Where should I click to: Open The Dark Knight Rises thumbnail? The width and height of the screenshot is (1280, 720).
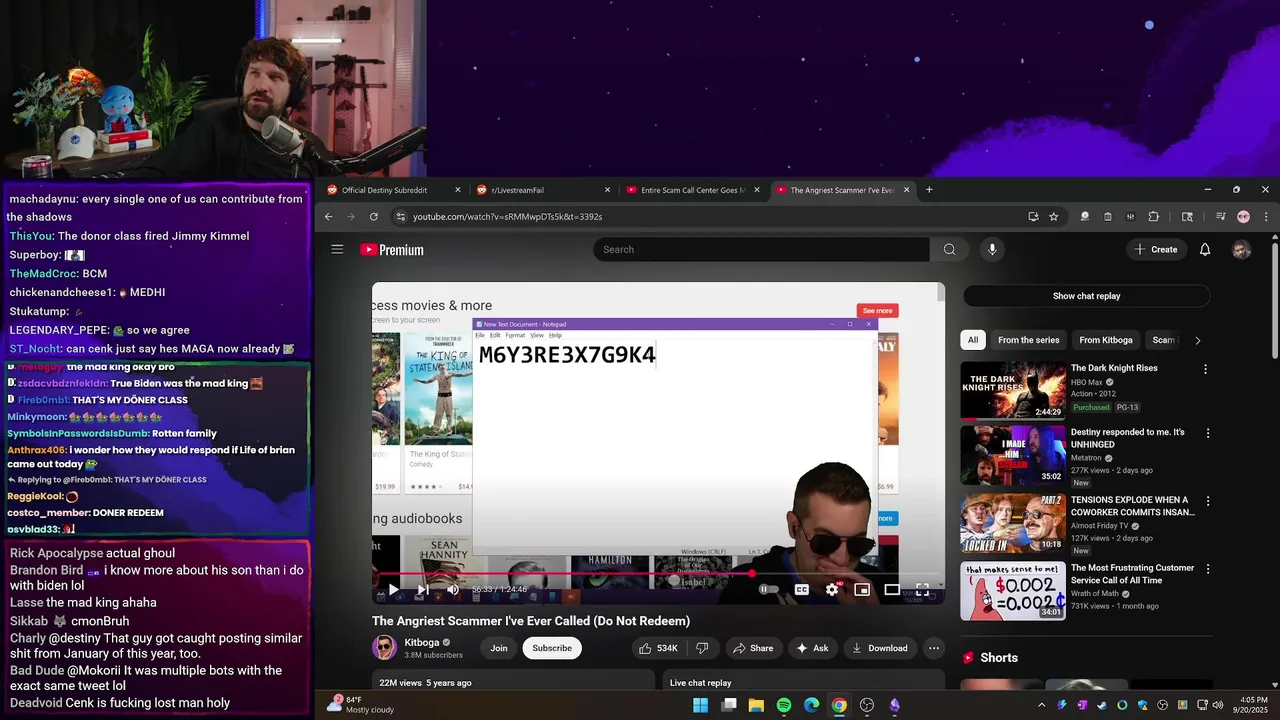[1013, 390]
